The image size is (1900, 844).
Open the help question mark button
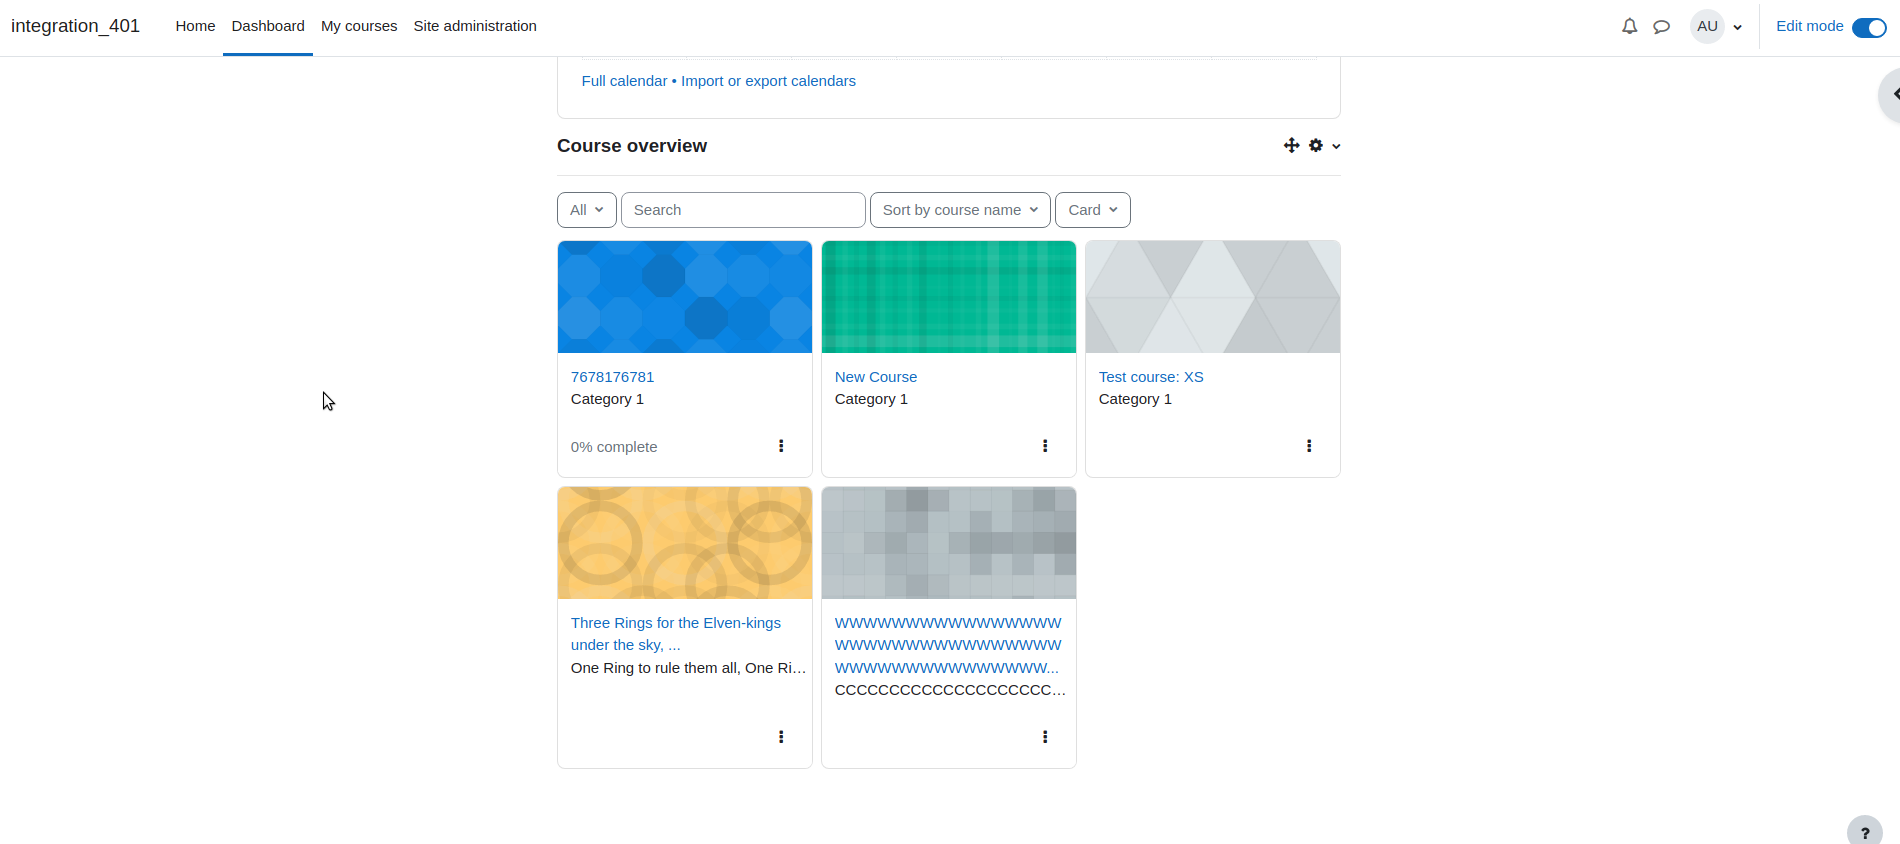pyautogui.click(x=1864, y=832)
